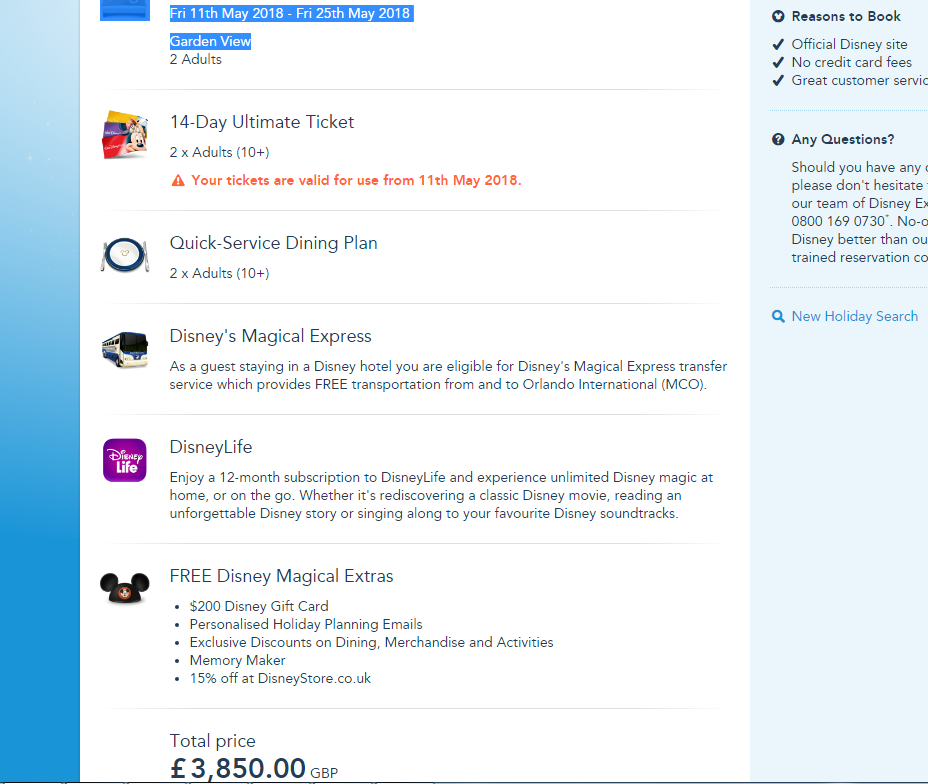The image size is (928, 784).
Task: Click the Memory Maker list item
Action: click(237, 660)
